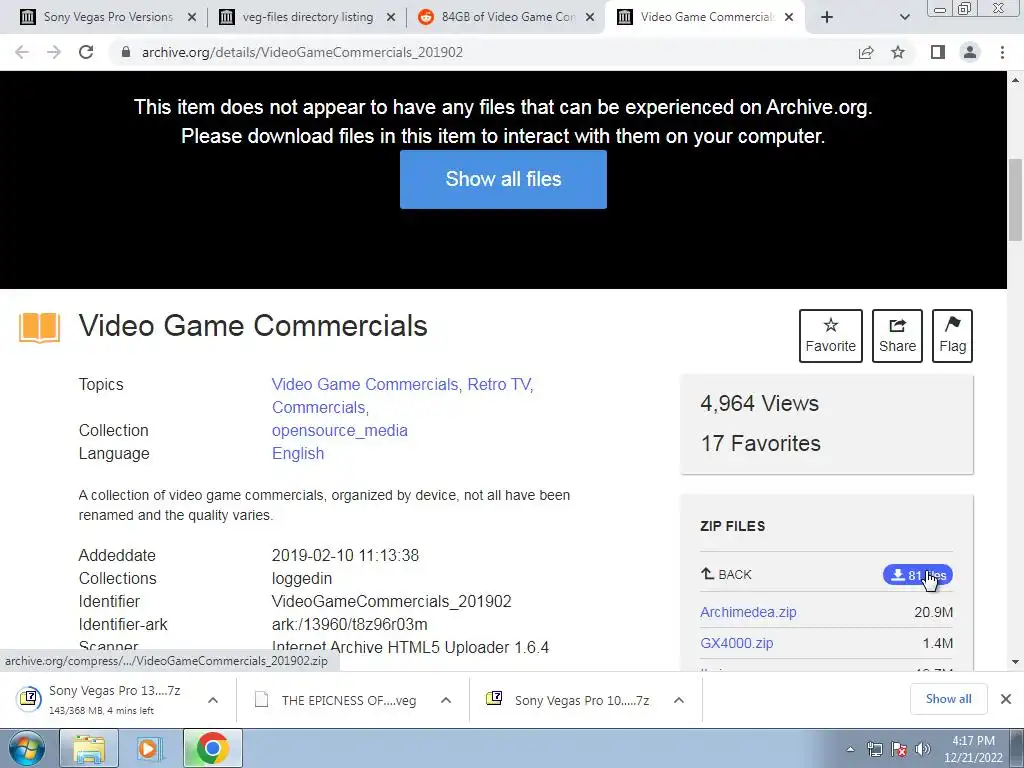Click the share page icon in address bar

tap(866, 52)
